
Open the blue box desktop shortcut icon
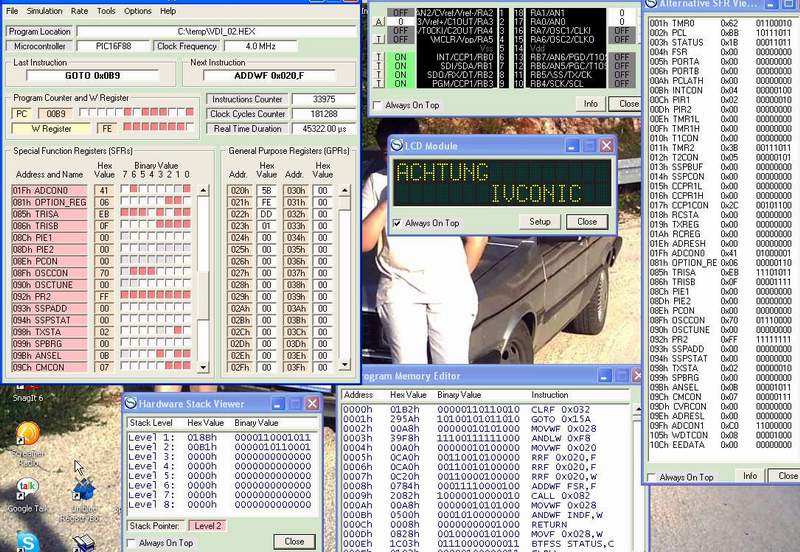point(83,490)
